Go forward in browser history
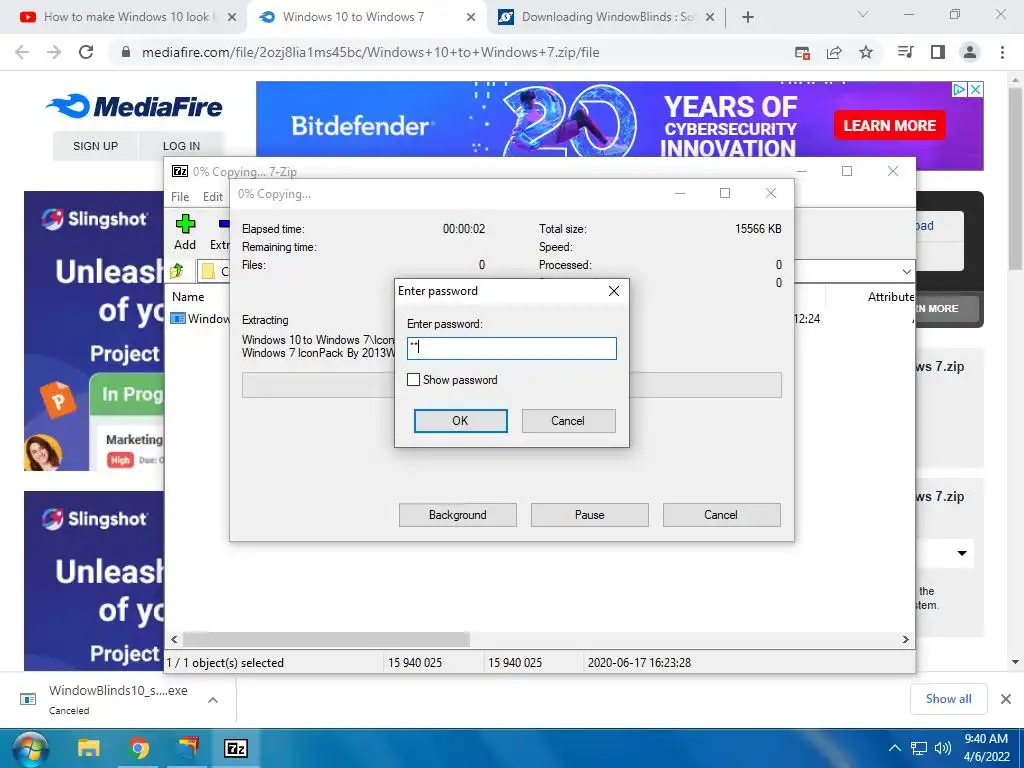The height and width of the screenshot is (768, 1024). click(54, 52)
